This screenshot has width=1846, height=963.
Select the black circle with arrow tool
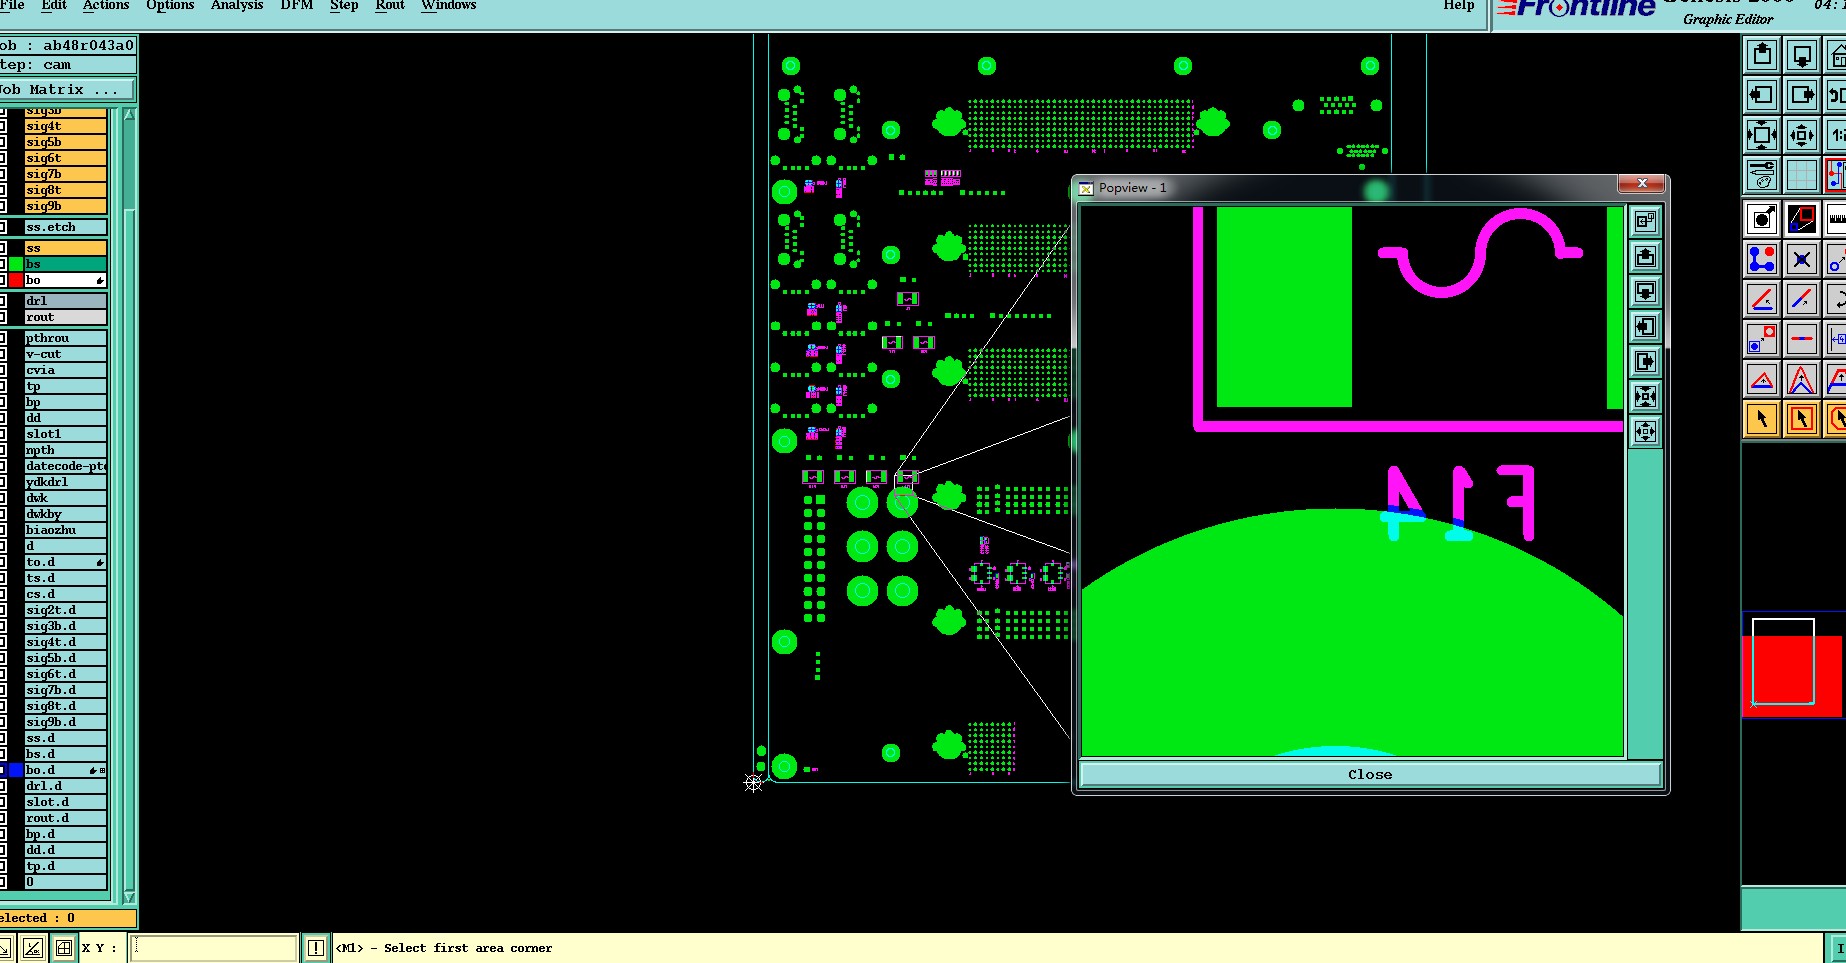pos(1762,218)
